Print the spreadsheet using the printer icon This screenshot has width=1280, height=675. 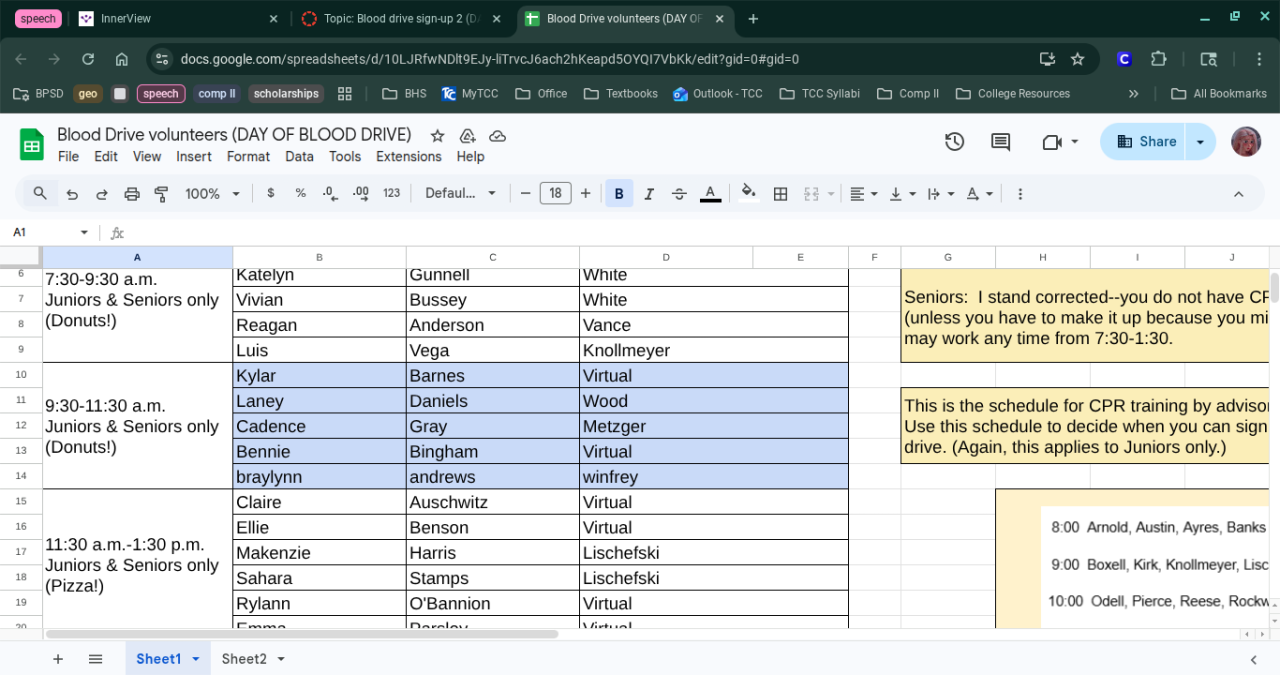pyautogui.click(x=132, y=194)
